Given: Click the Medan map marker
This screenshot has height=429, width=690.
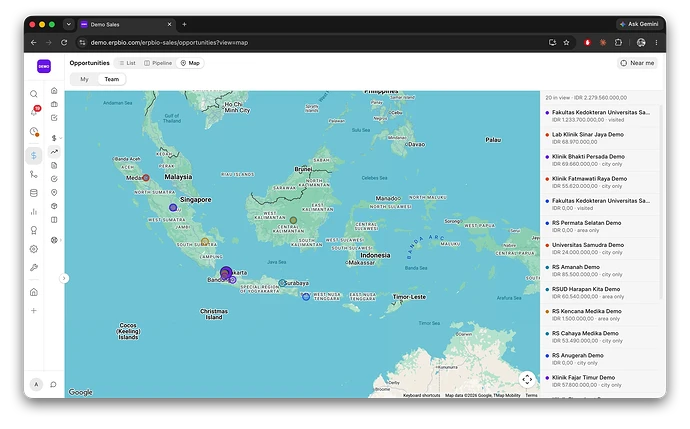Looking at the screenshot, I should [146, 178].
